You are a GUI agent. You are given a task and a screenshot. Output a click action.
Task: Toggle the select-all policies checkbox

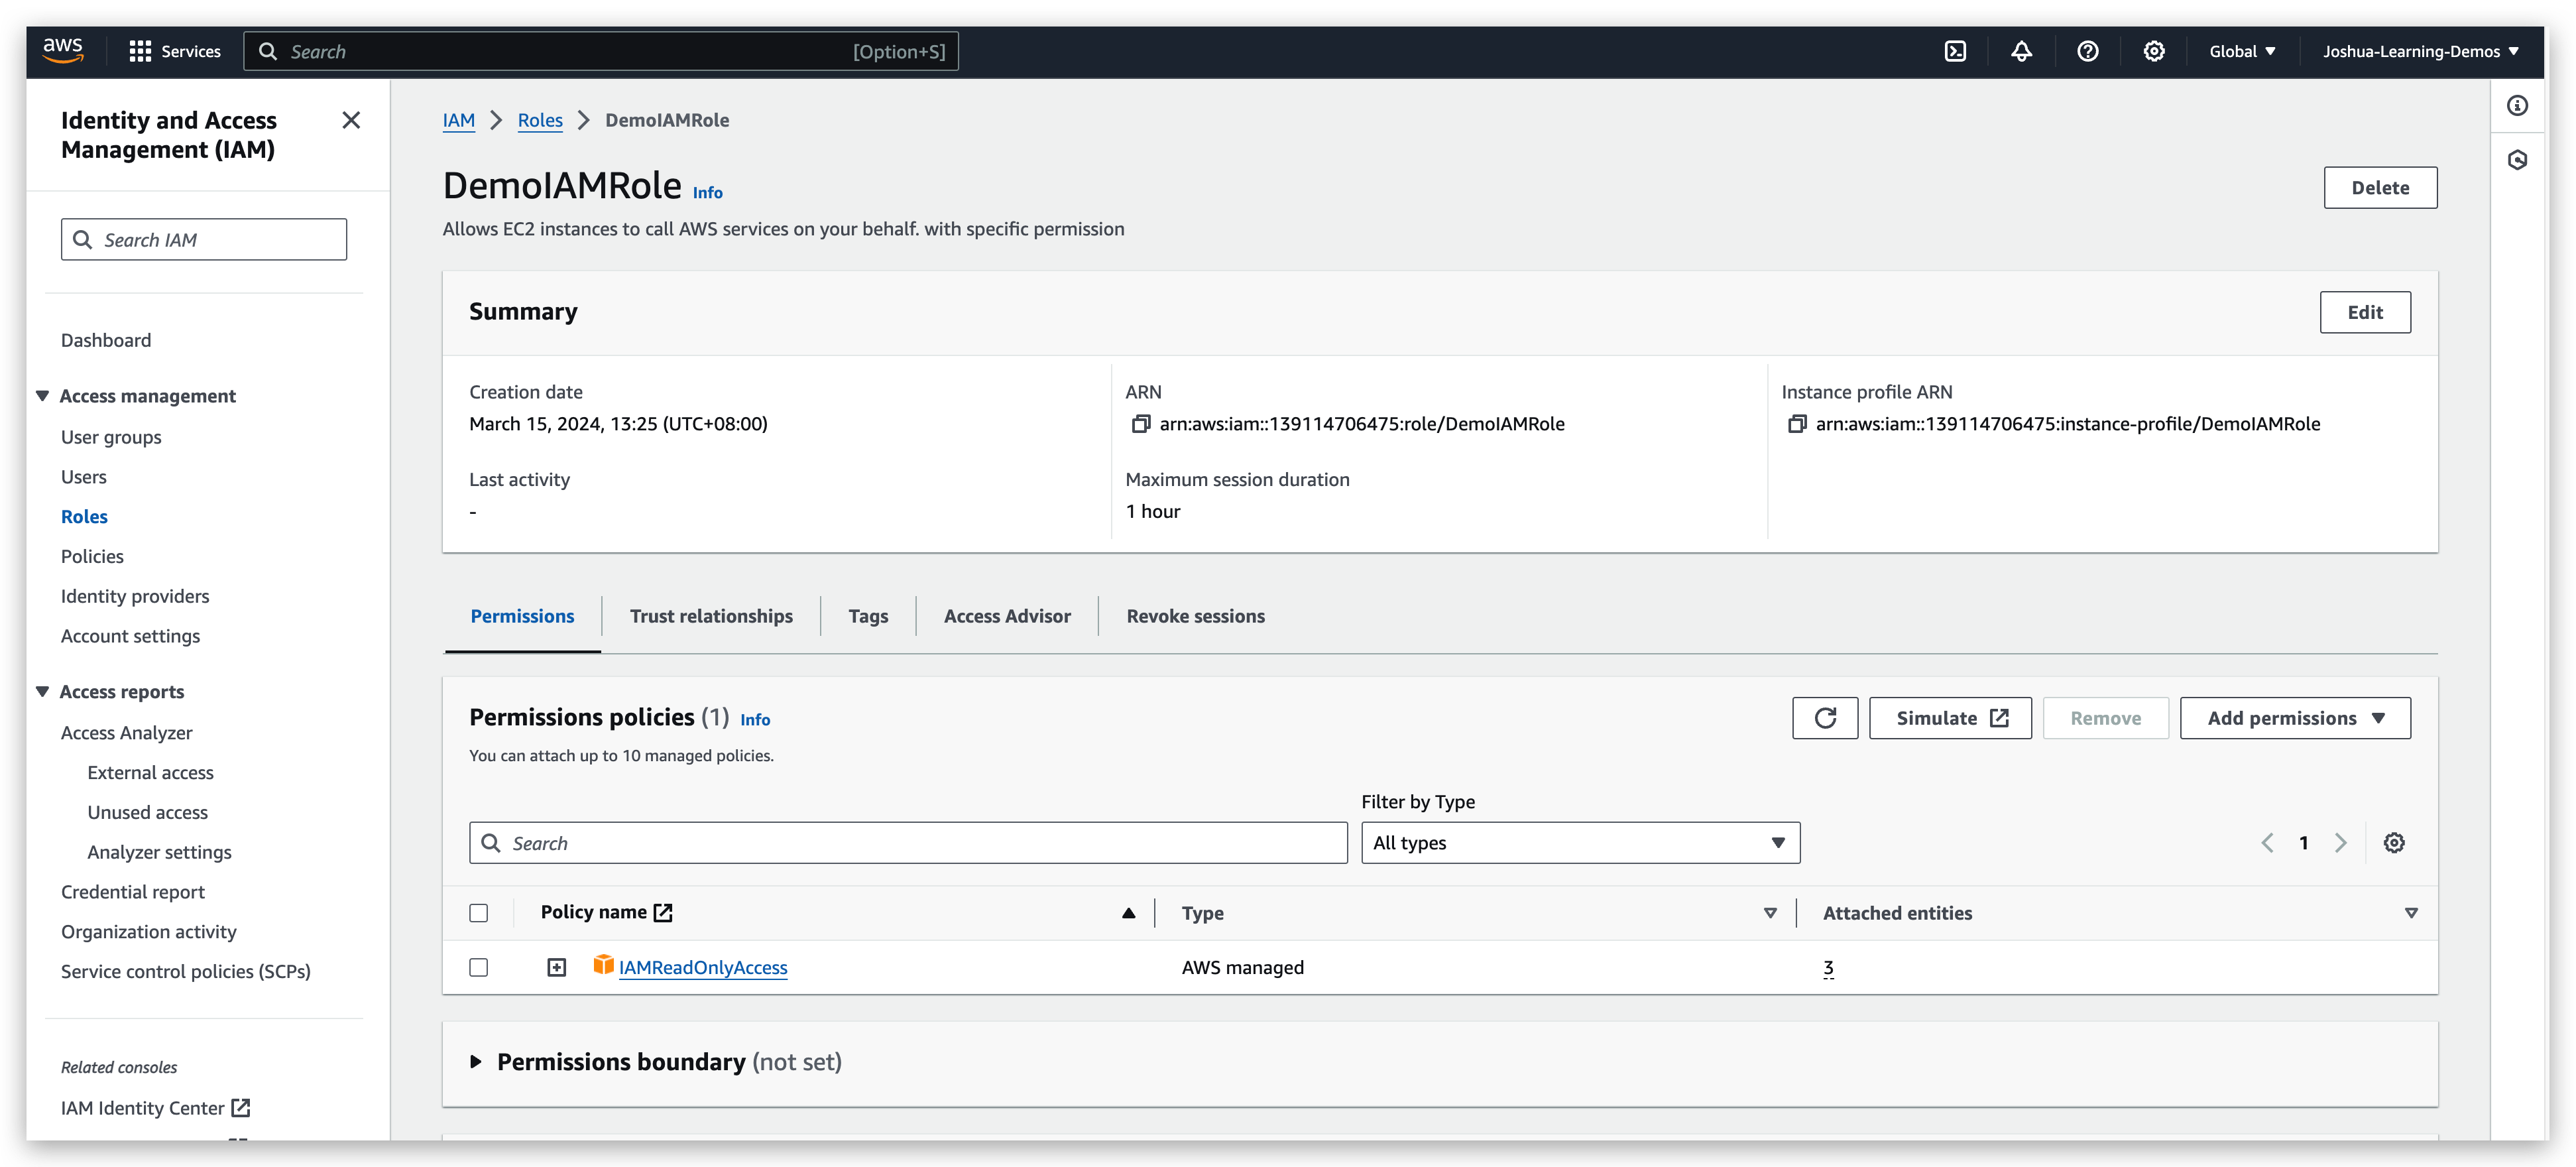(x=479, y=912)
